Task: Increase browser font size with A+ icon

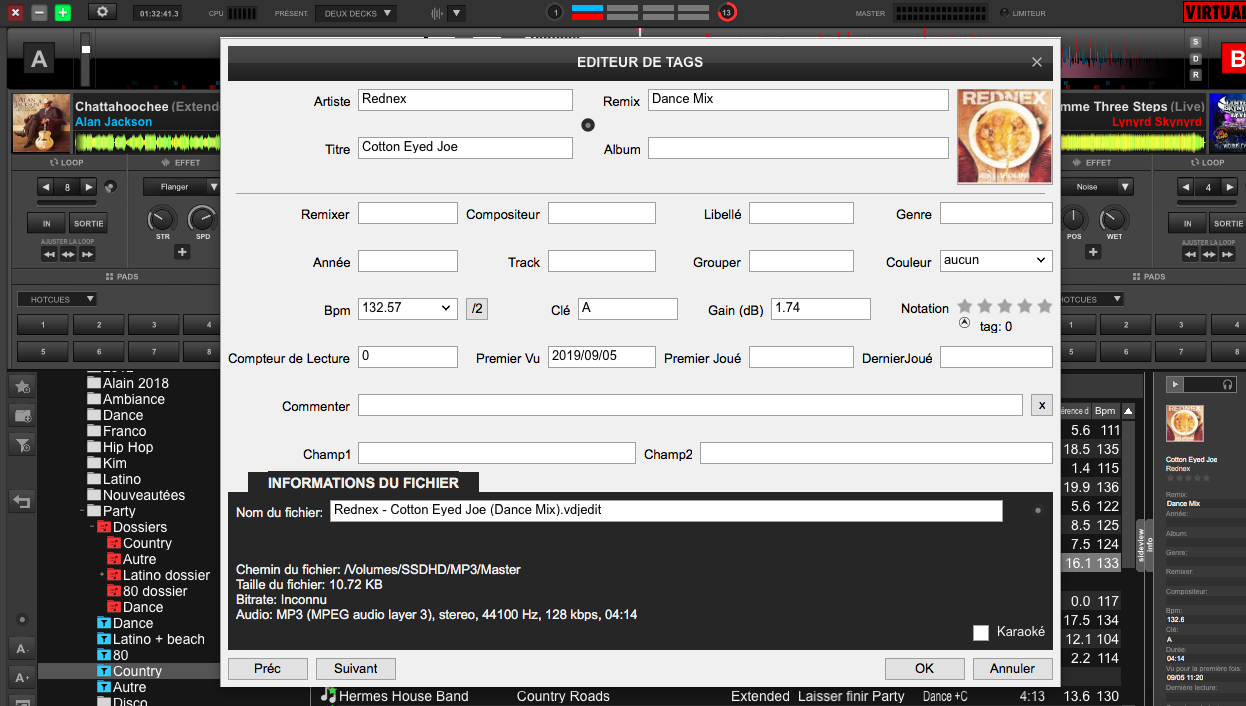Action: pos(22,677)
